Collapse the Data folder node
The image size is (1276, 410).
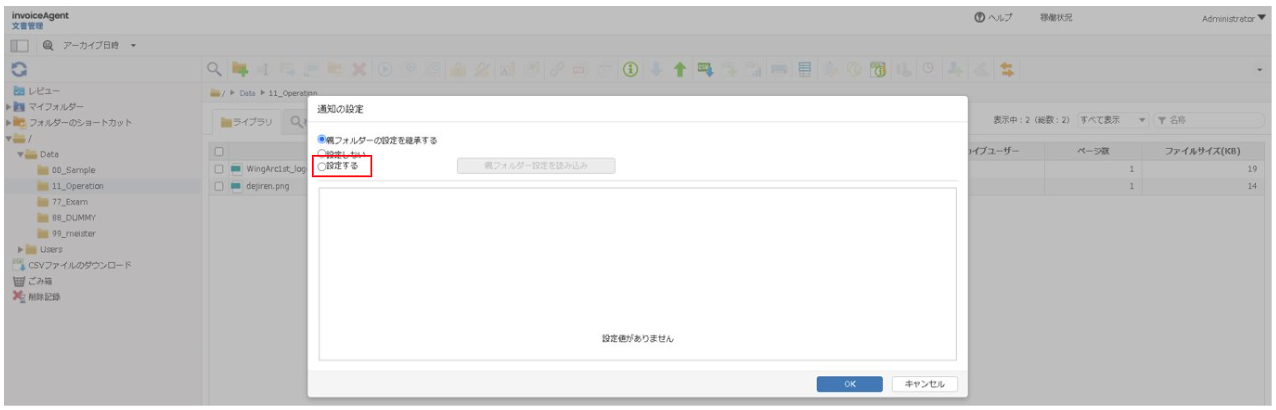[x=20, y=154]
